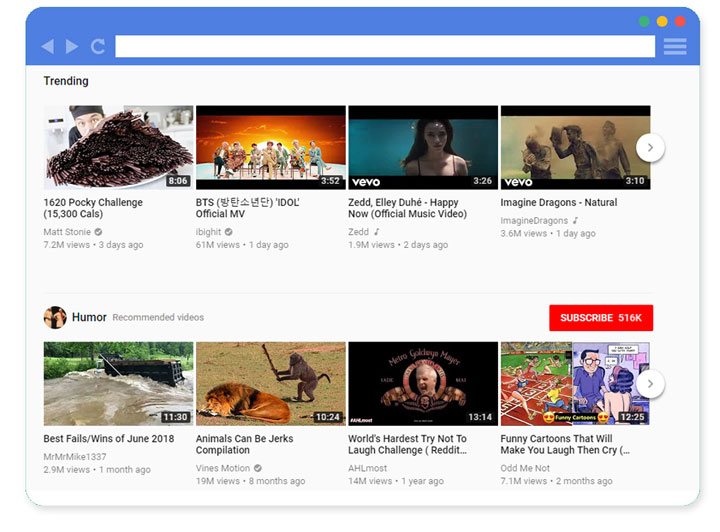Viewport: 720px width, 532px height.
Task: Click music note icon beside Zedd
Action: coord(377,232)
